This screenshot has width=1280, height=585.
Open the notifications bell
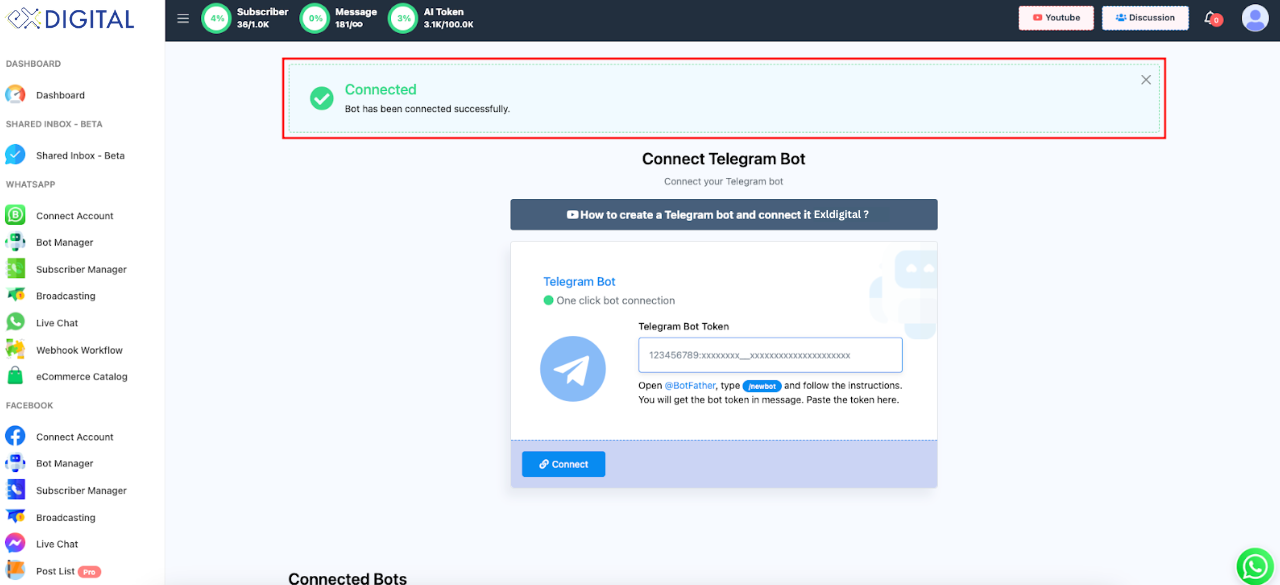click(x=1212, y=18)
